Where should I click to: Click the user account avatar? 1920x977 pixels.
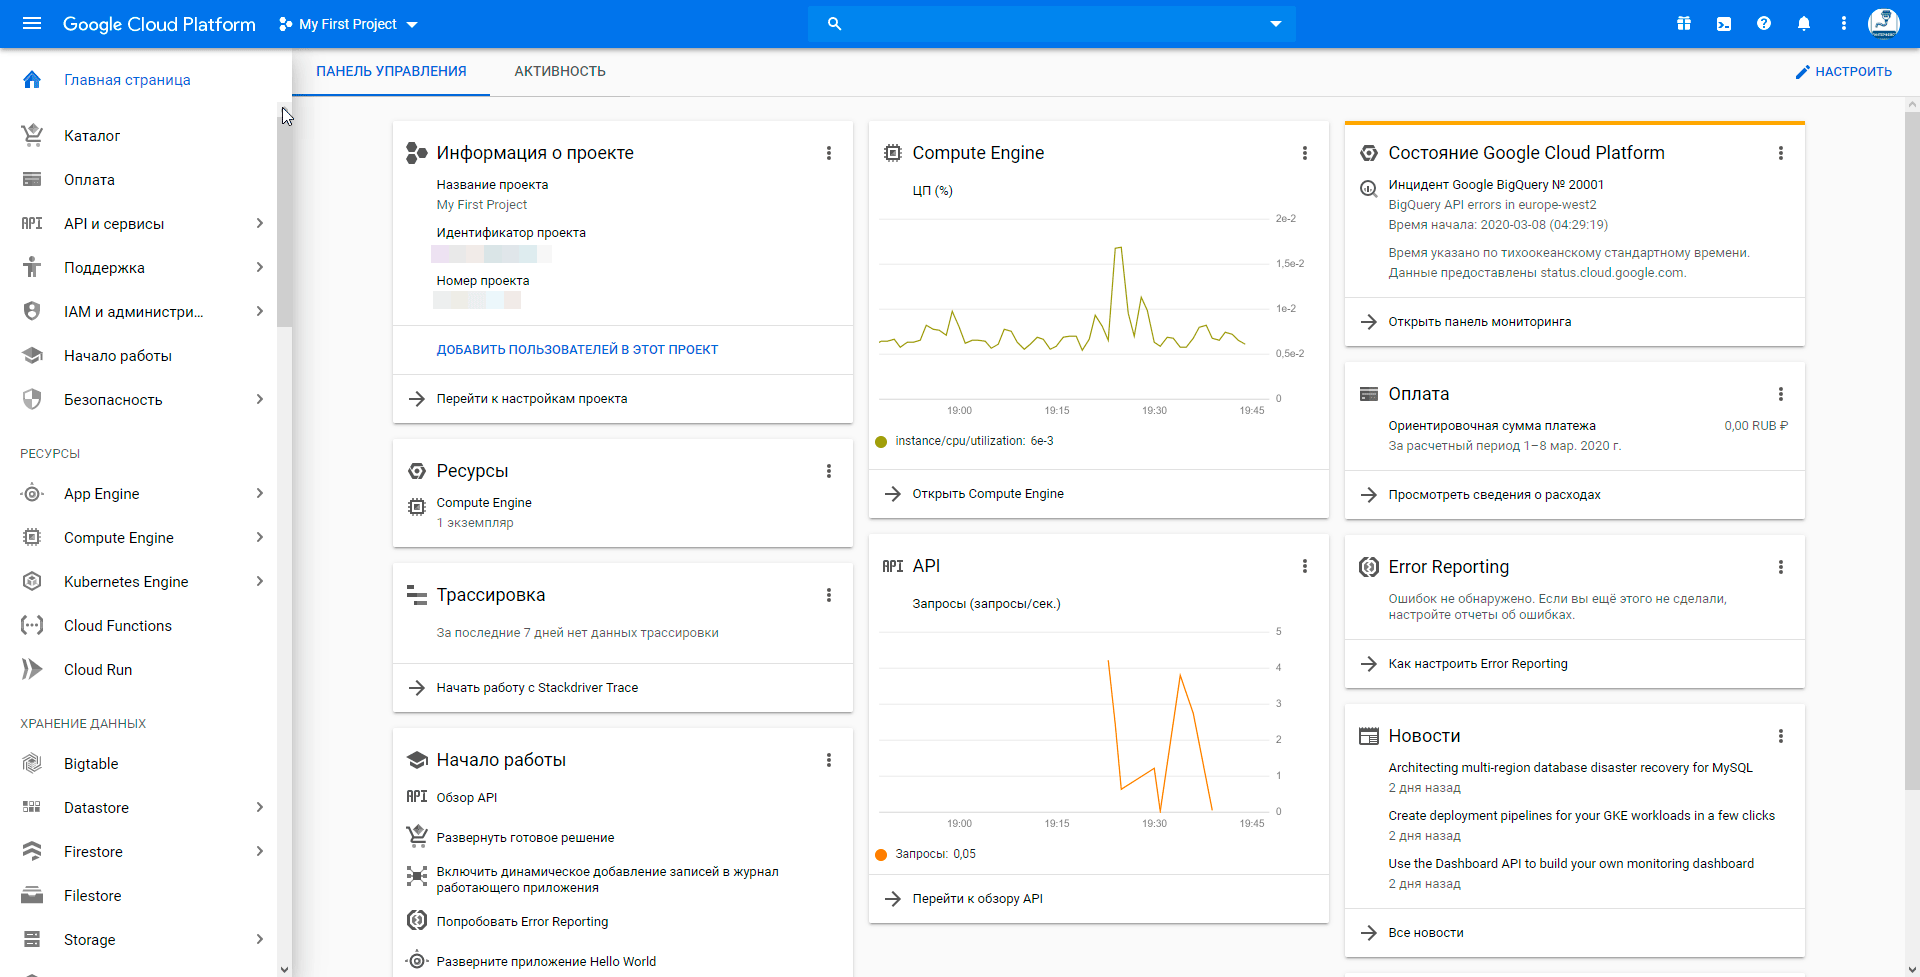(x=1883, y=23)
